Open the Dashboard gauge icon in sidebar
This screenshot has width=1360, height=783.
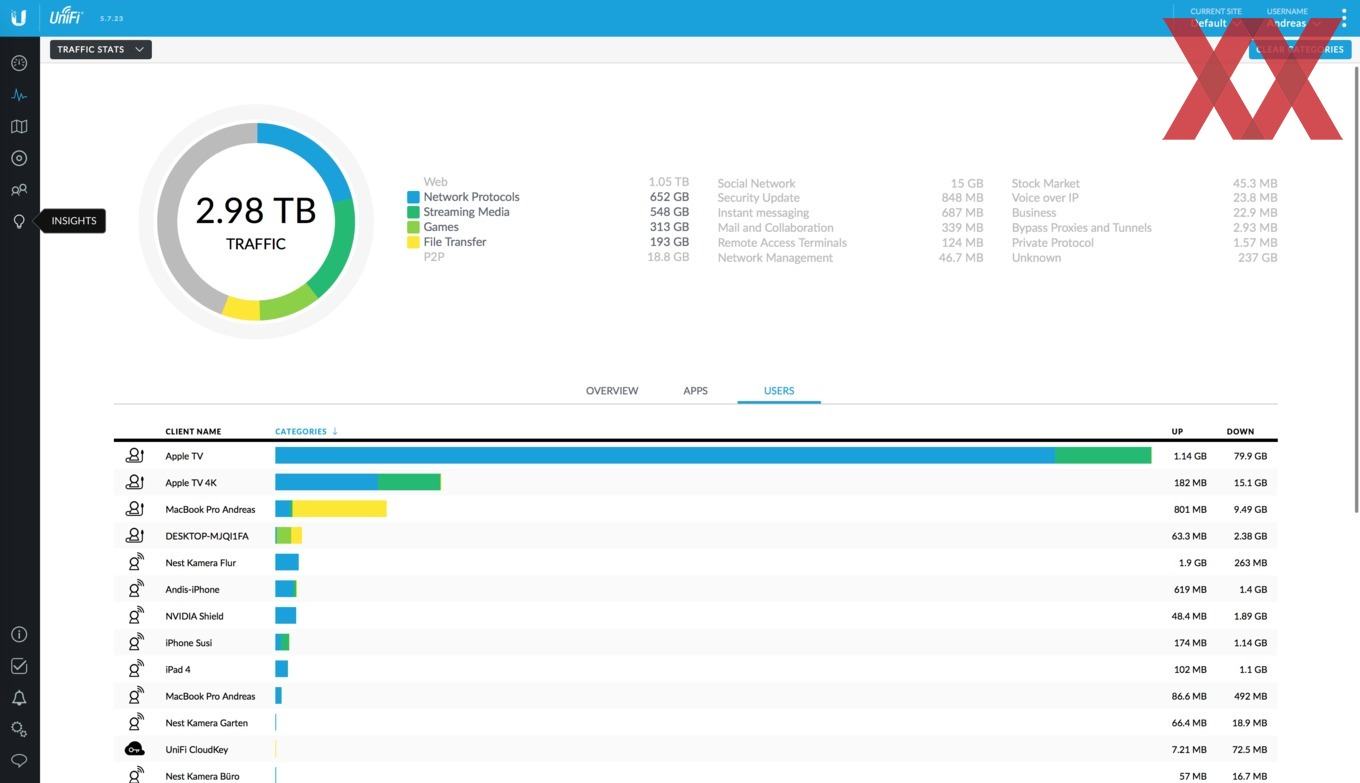click(19, 63)
